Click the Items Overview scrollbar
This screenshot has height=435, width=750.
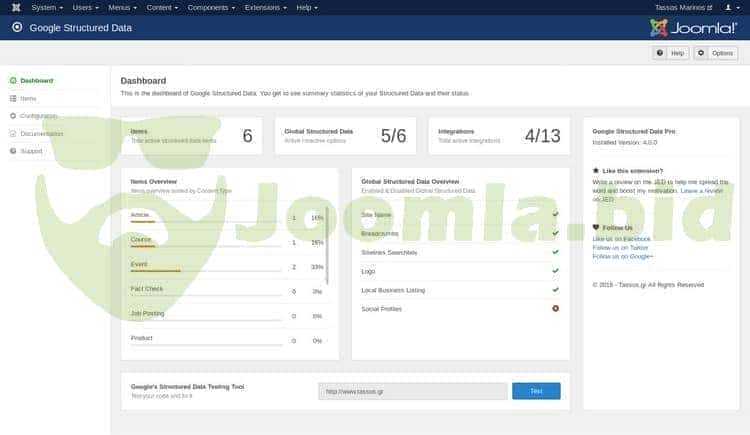327,245
